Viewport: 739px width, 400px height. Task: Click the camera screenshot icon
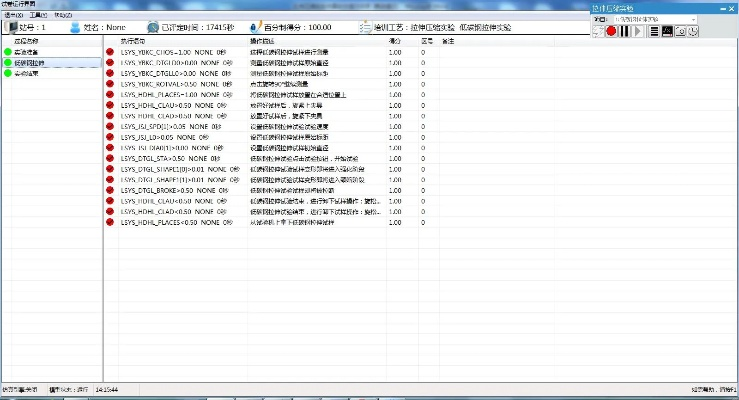(681, 32)
